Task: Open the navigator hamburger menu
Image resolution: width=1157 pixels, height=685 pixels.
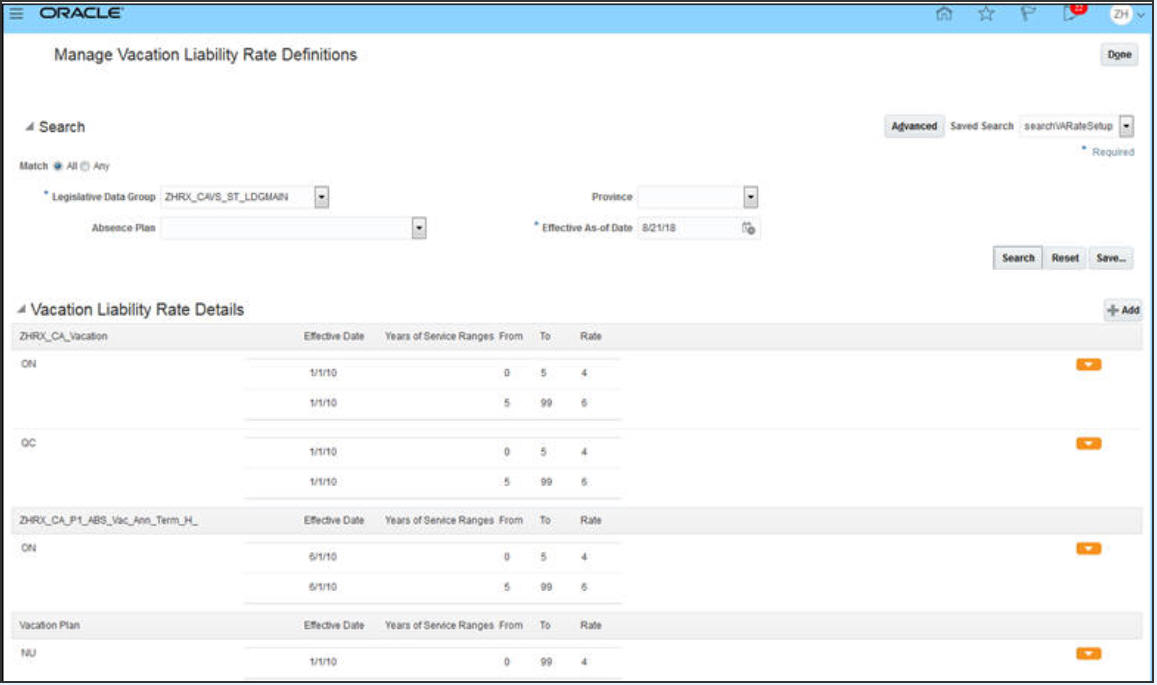Action: [16, 13]
